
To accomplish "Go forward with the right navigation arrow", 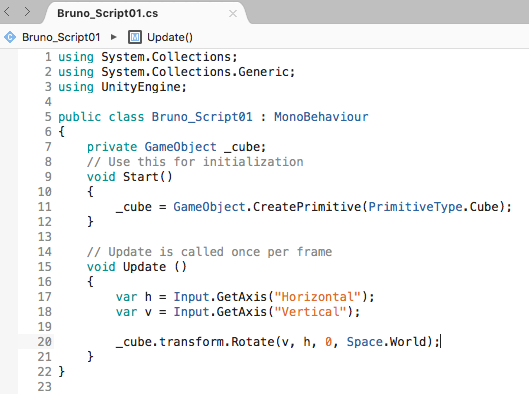I will point(27,12).
